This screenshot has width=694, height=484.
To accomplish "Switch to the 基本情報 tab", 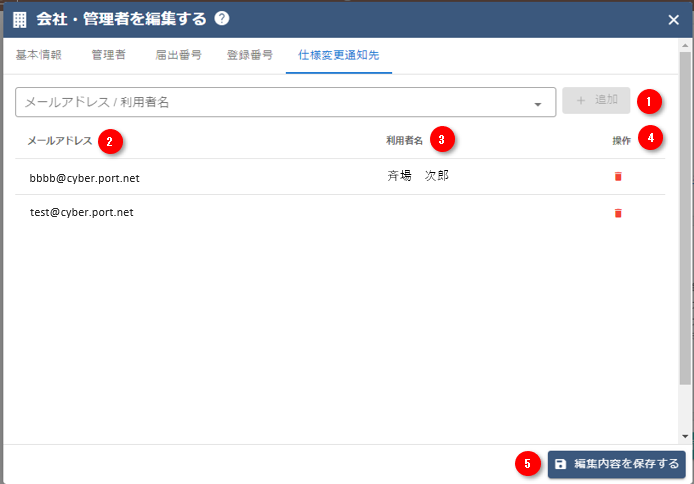I will click(39, 55).
